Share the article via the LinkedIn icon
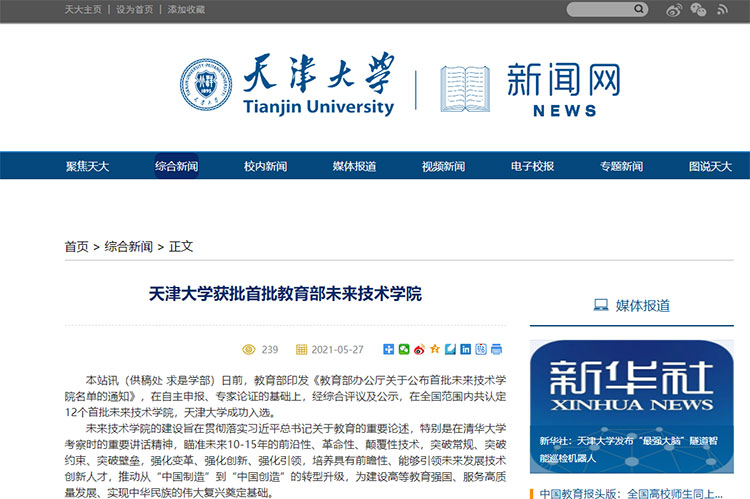 [x=465, y=349]
